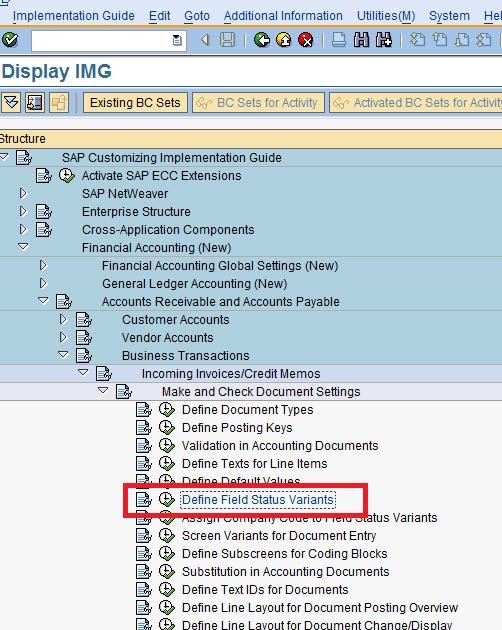
Task: Click the BC Sets for Activity button
Action: 258,103
